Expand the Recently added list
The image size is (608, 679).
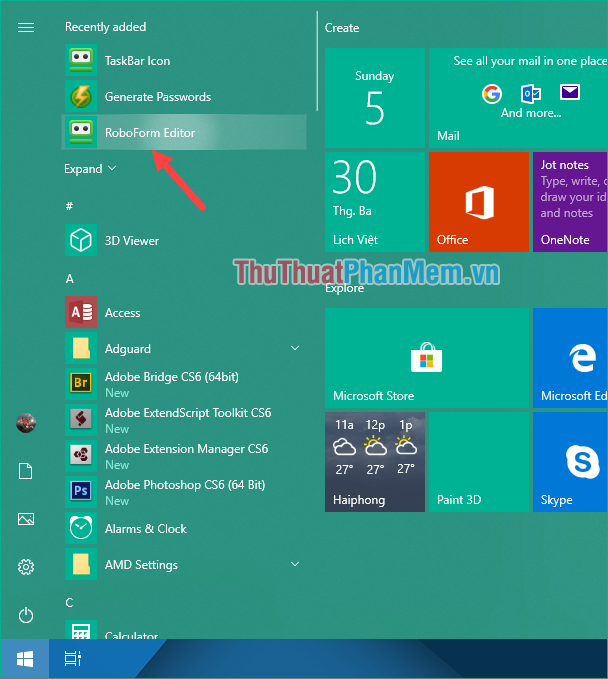click(90, 169)
